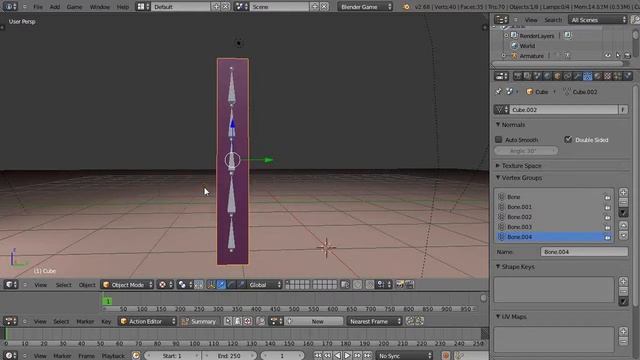The image size is (640, 360).
Task: Open the World properties tab
Action: [547, 76]
